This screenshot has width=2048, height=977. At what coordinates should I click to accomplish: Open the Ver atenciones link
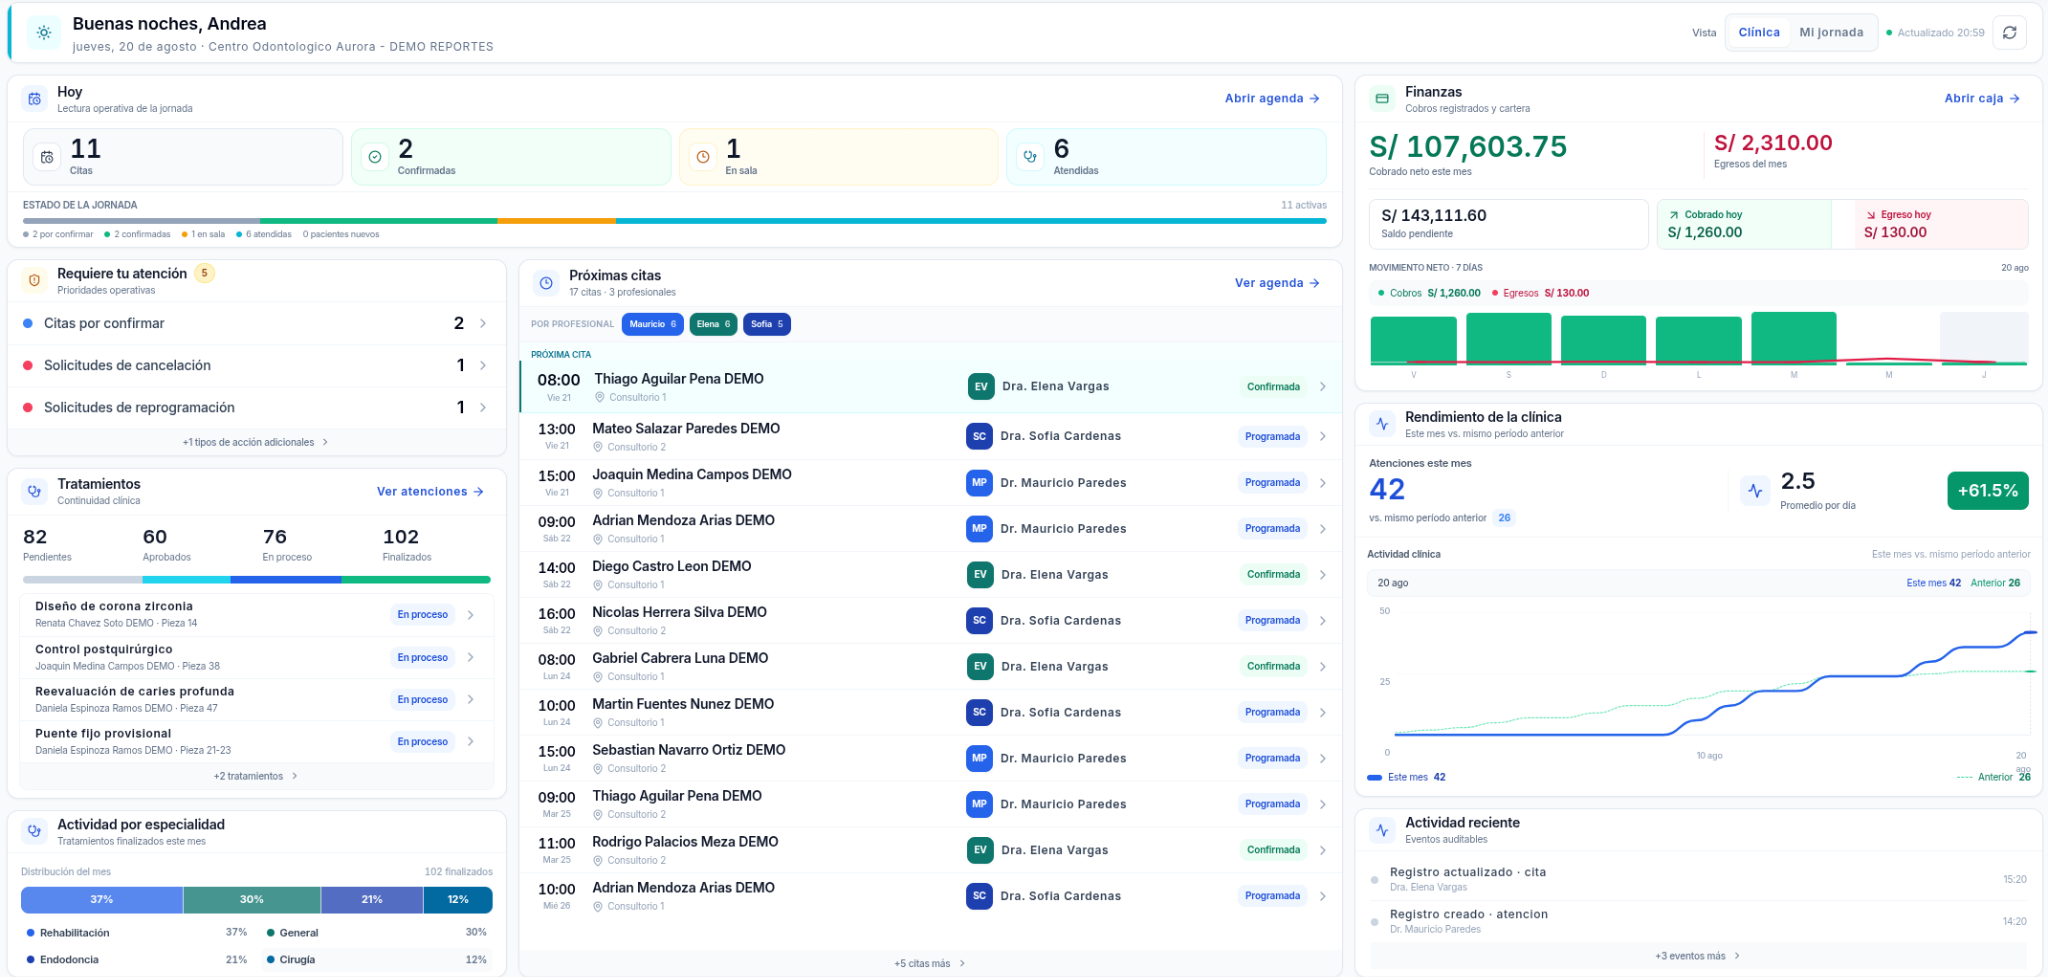click(430, 491)
